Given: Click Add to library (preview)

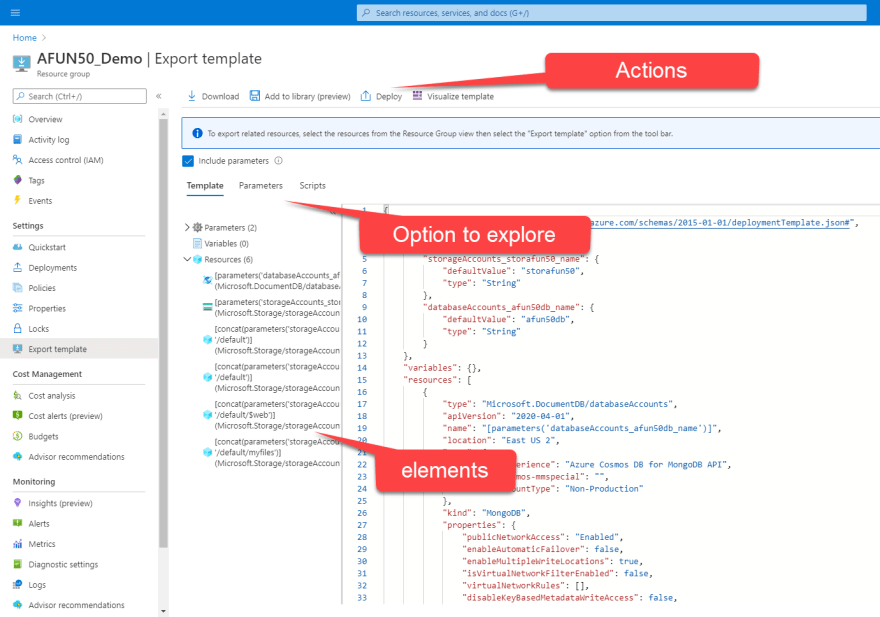Looking at the screenshot, I should 308,97.
